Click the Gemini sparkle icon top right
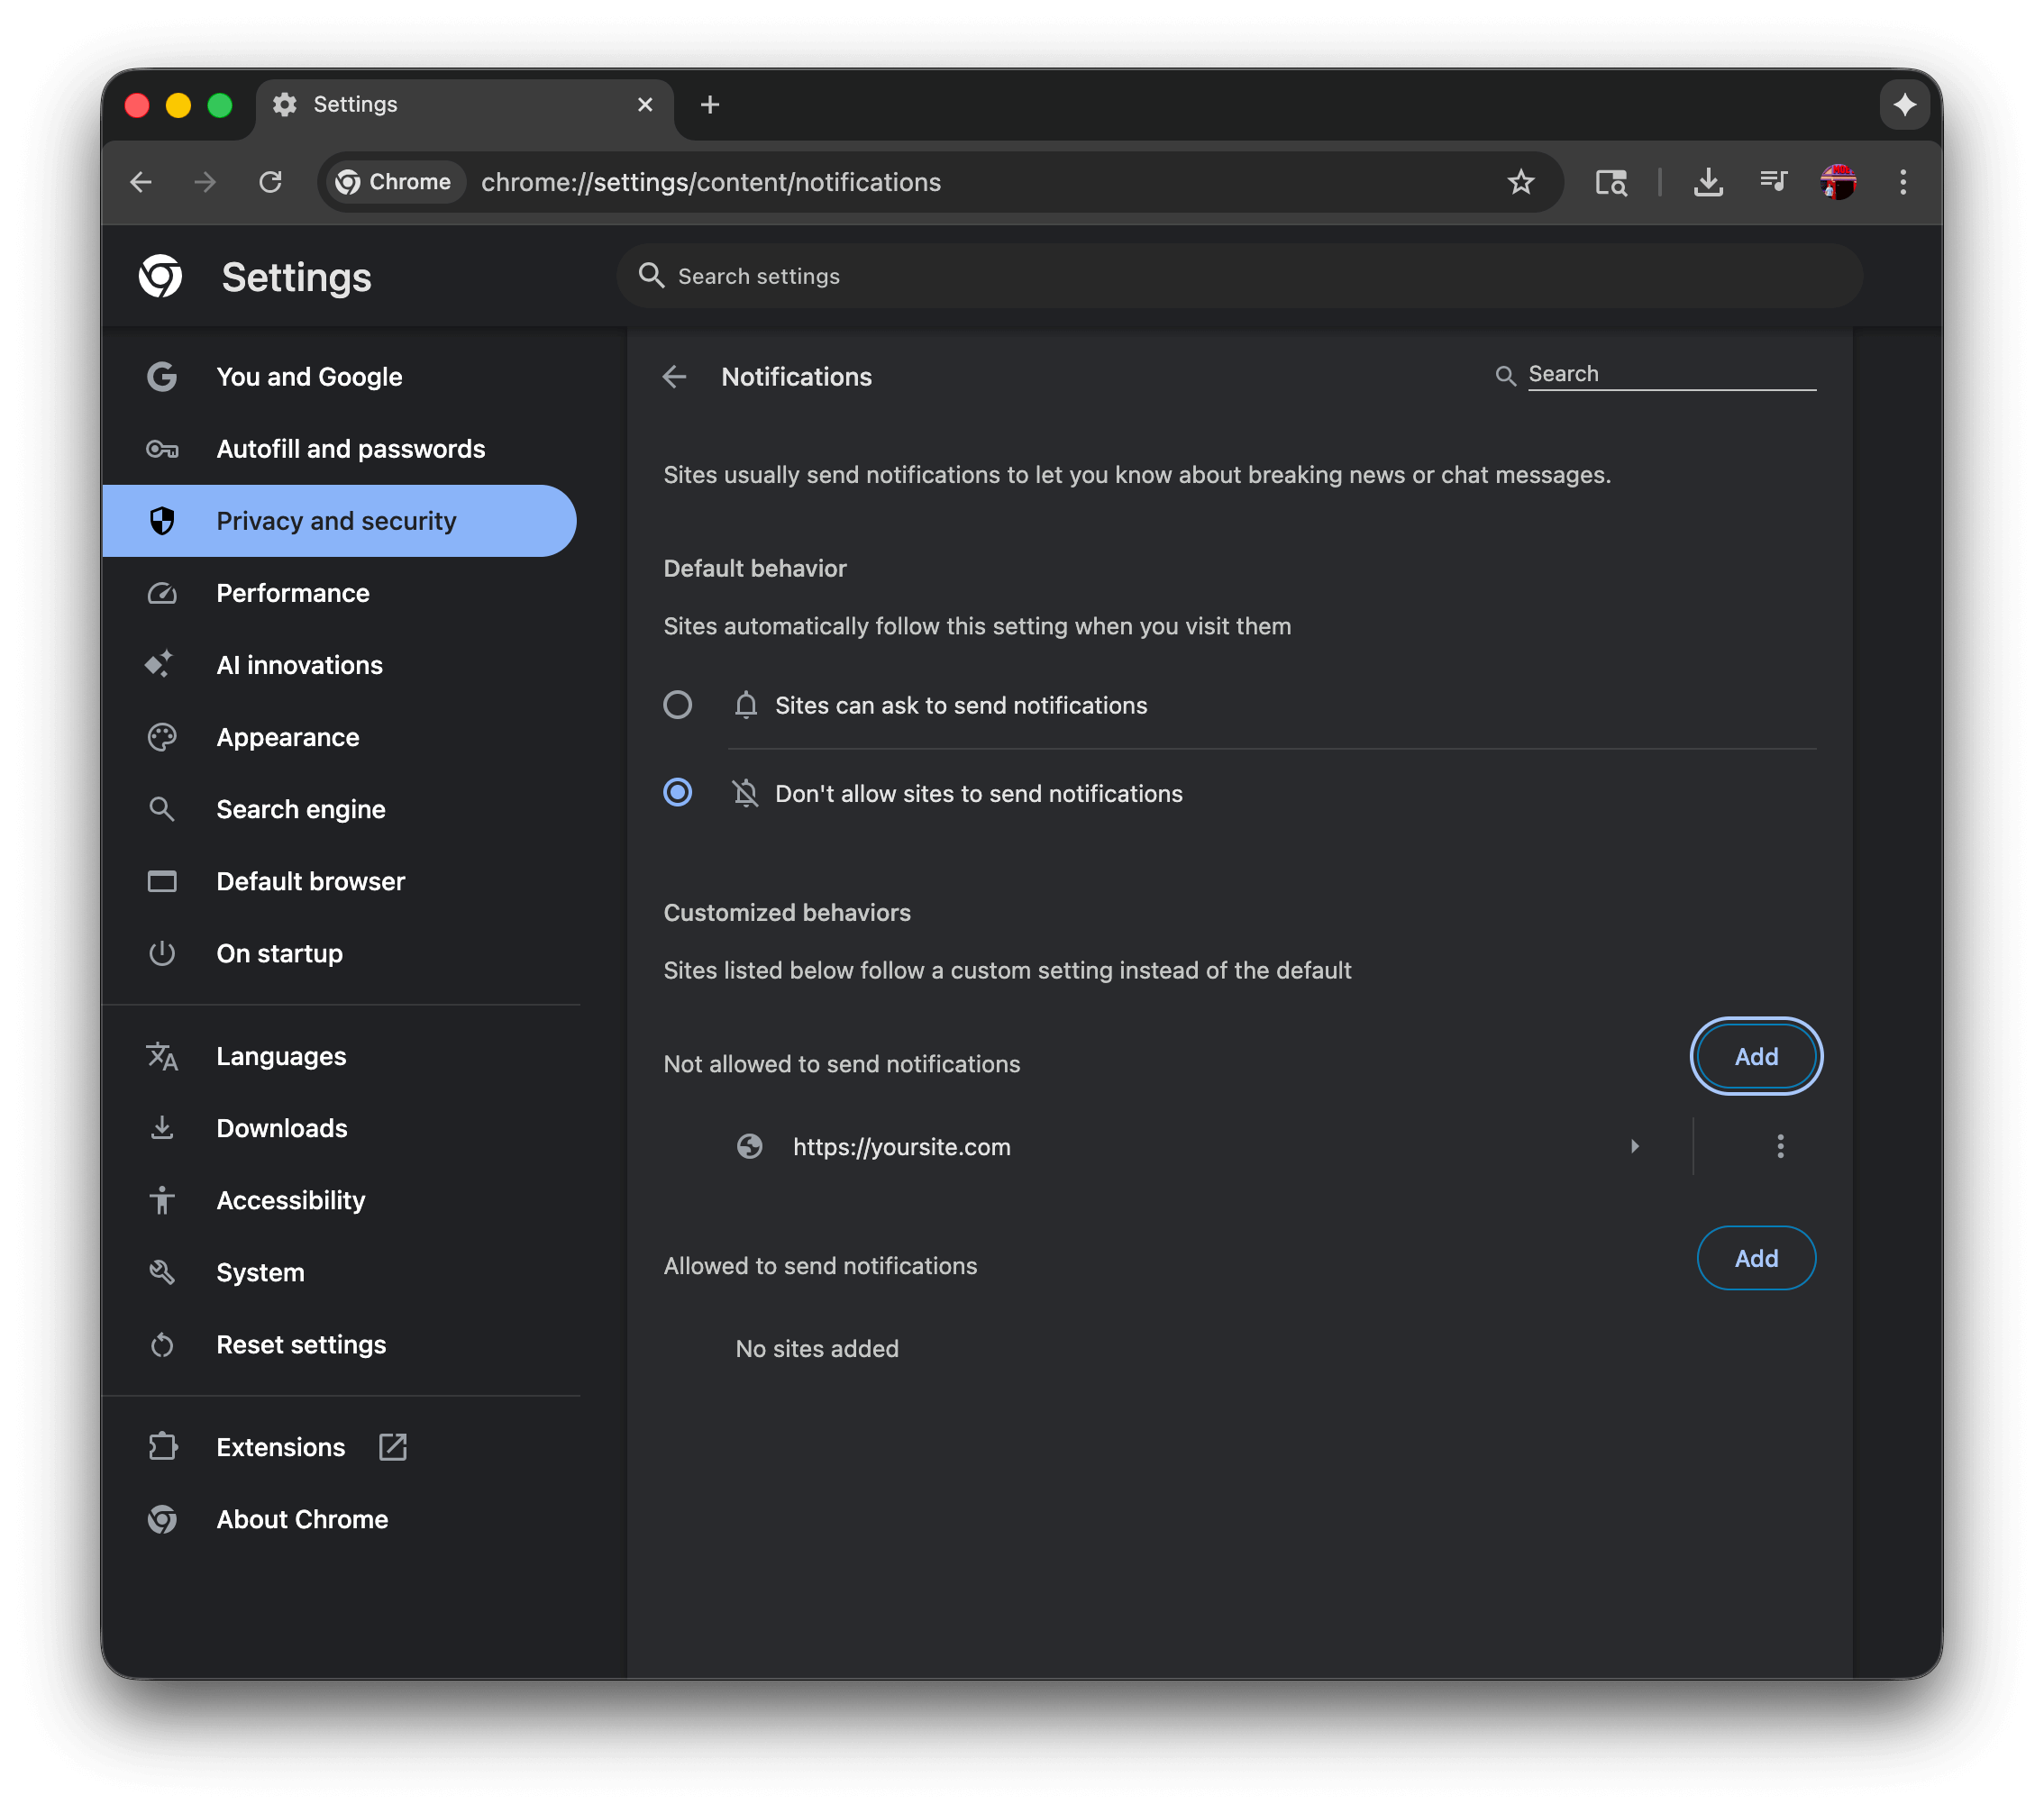 (1903, 105)
